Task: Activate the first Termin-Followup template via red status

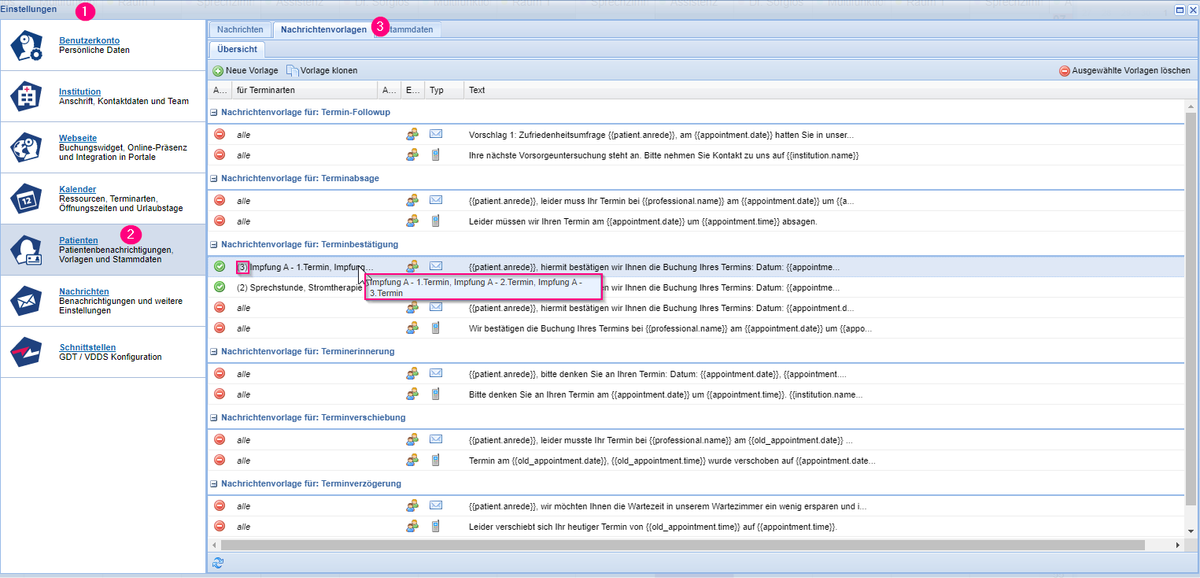Action: [x=219, y=134]
